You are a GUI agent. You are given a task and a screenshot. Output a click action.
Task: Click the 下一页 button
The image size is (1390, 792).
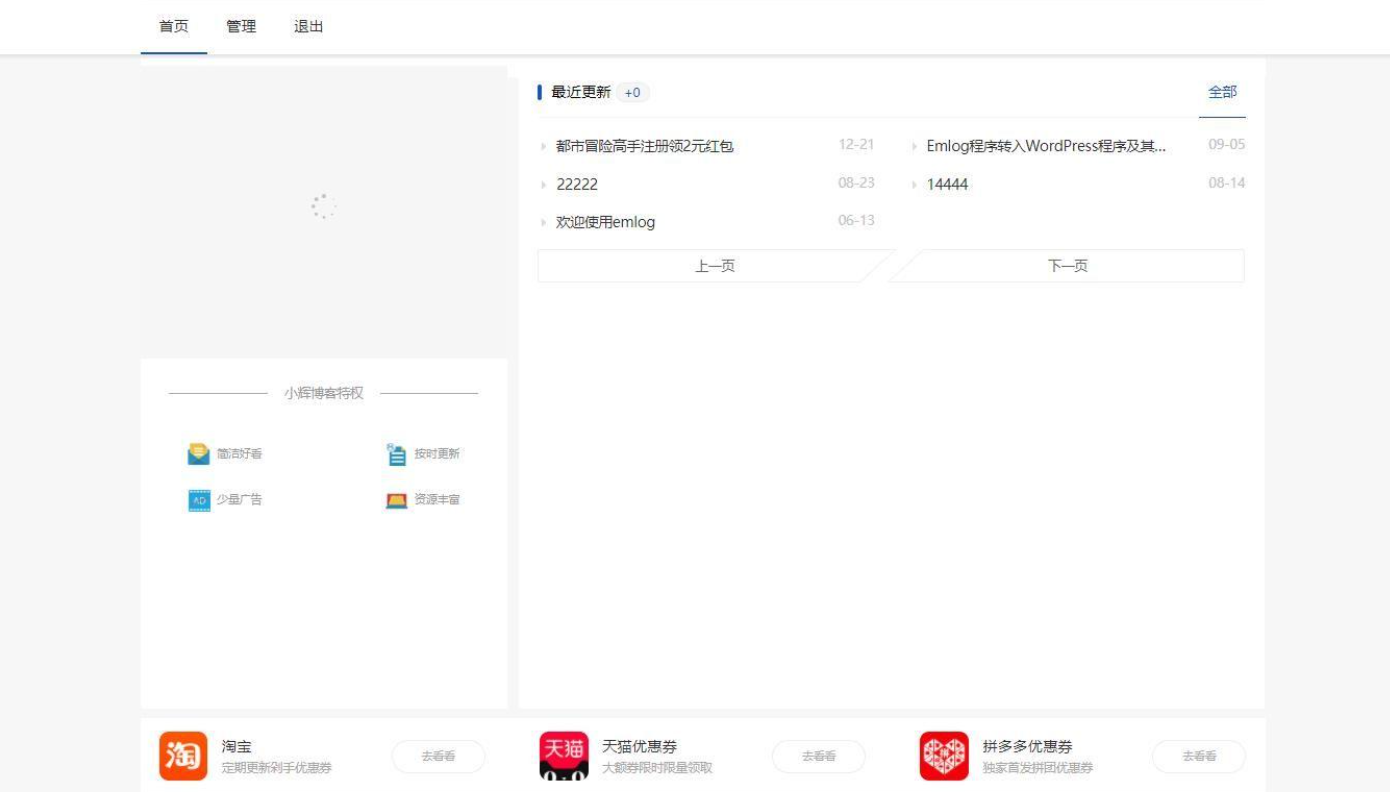[1068, 265]
